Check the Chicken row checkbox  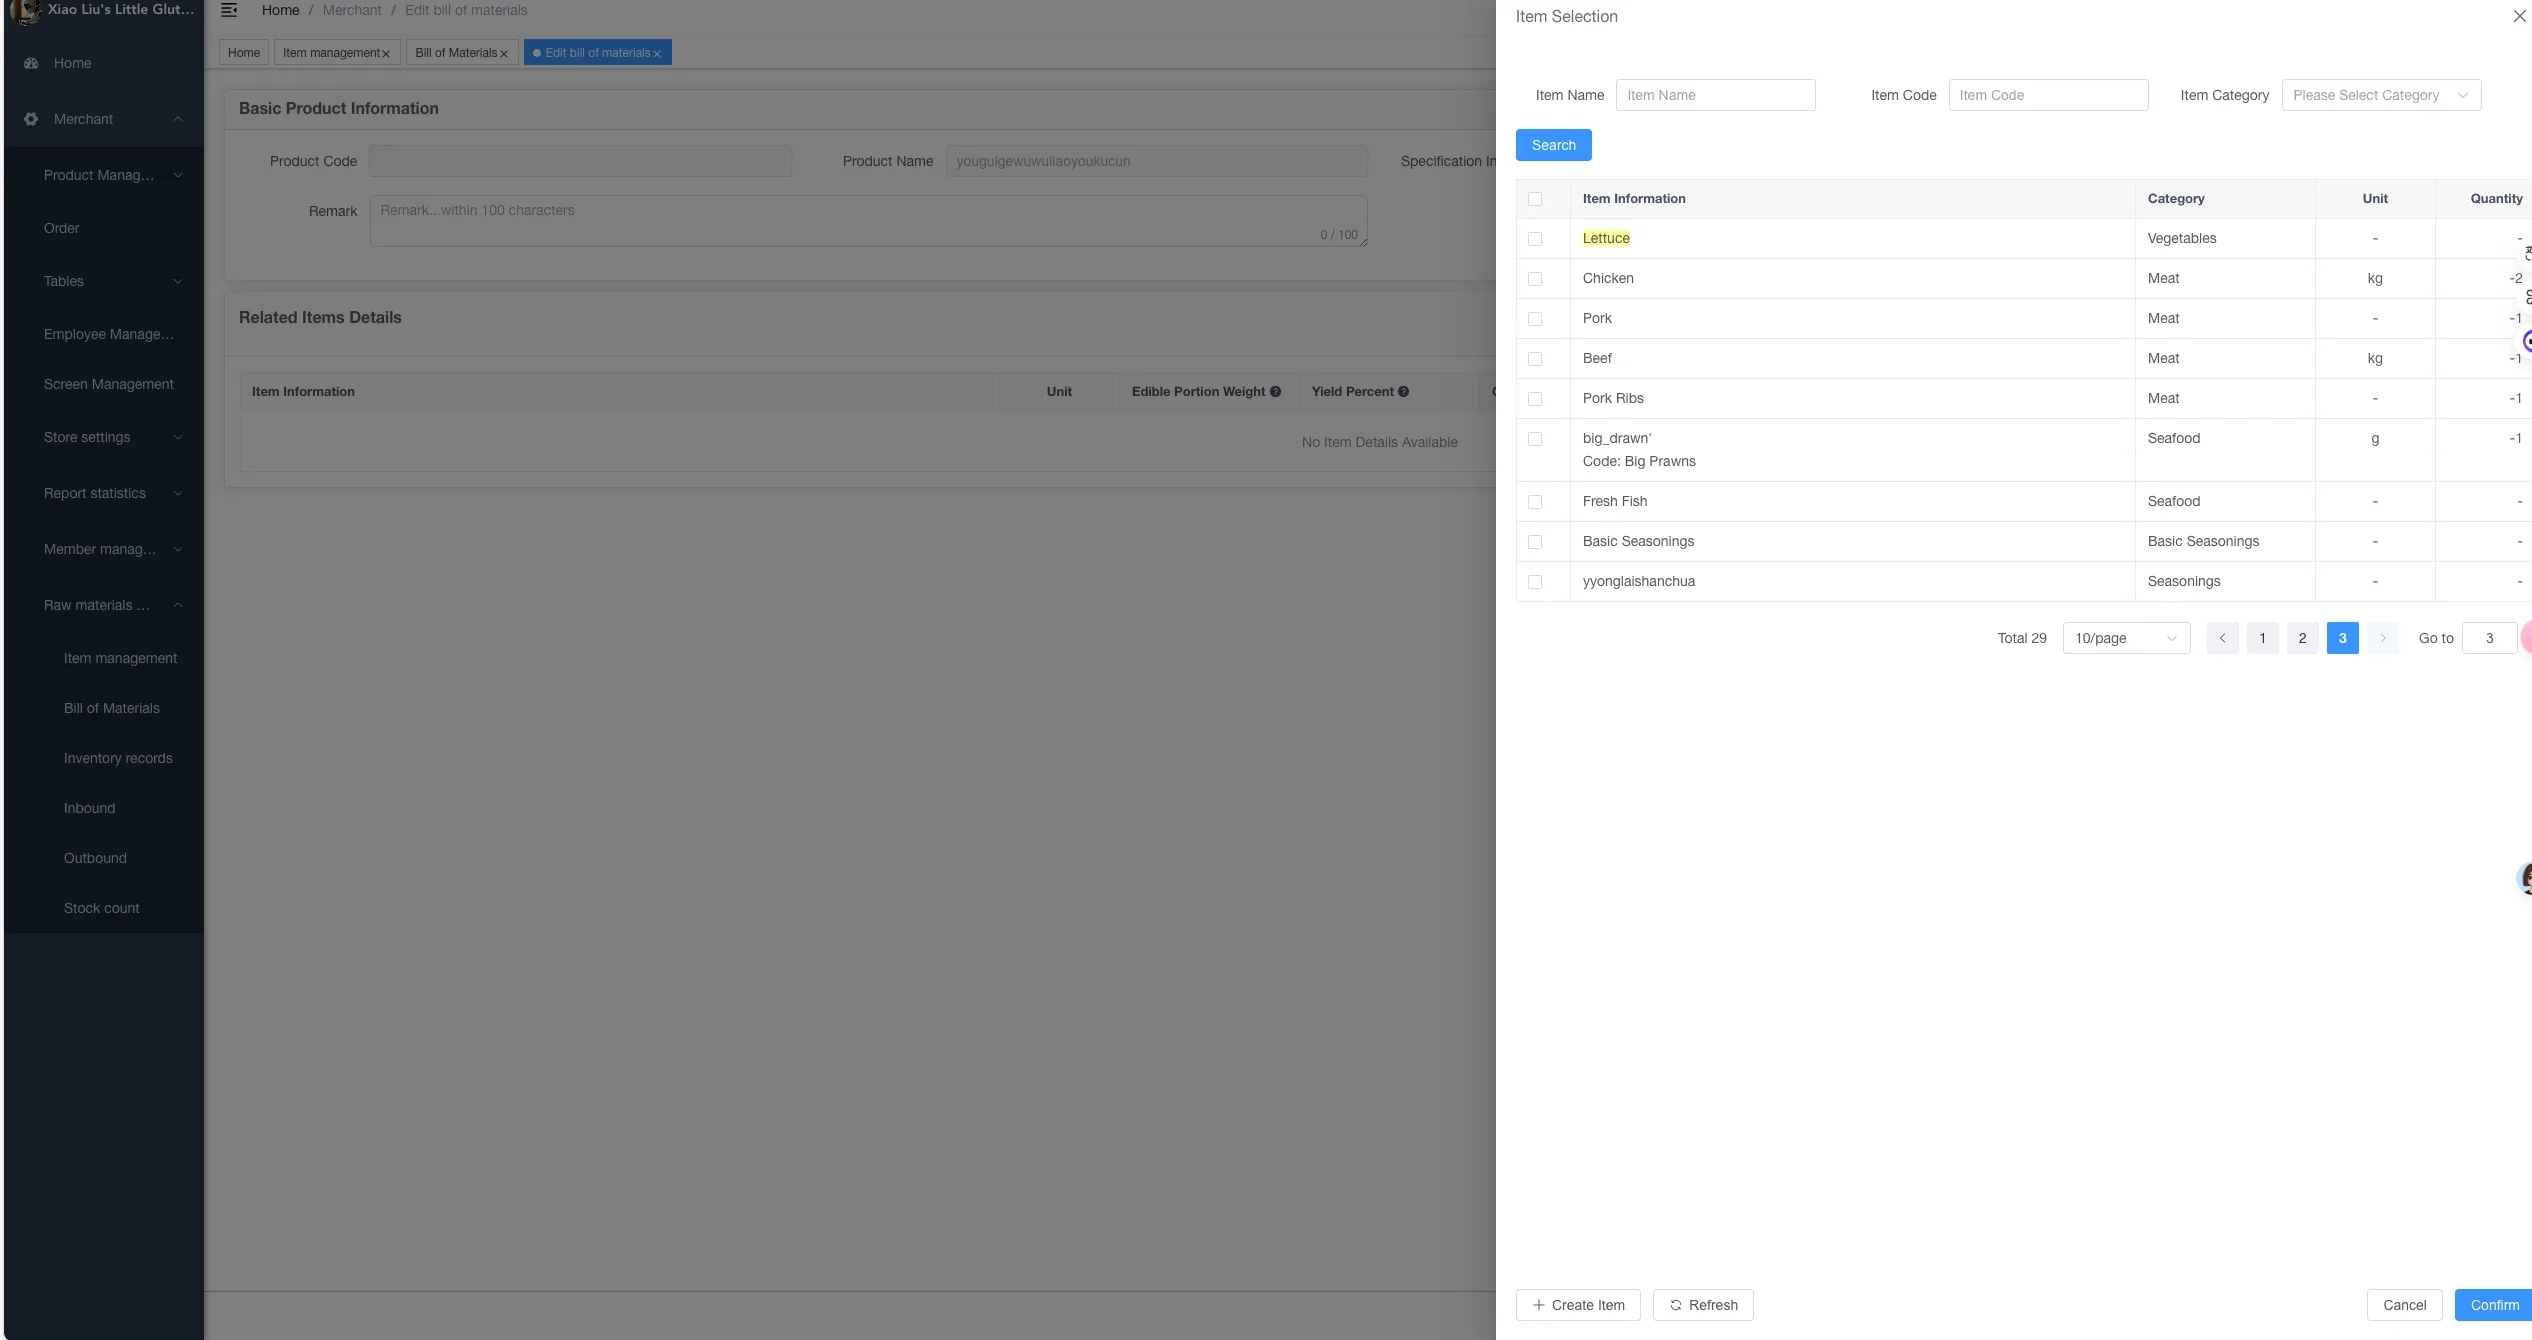(1535, 279)
